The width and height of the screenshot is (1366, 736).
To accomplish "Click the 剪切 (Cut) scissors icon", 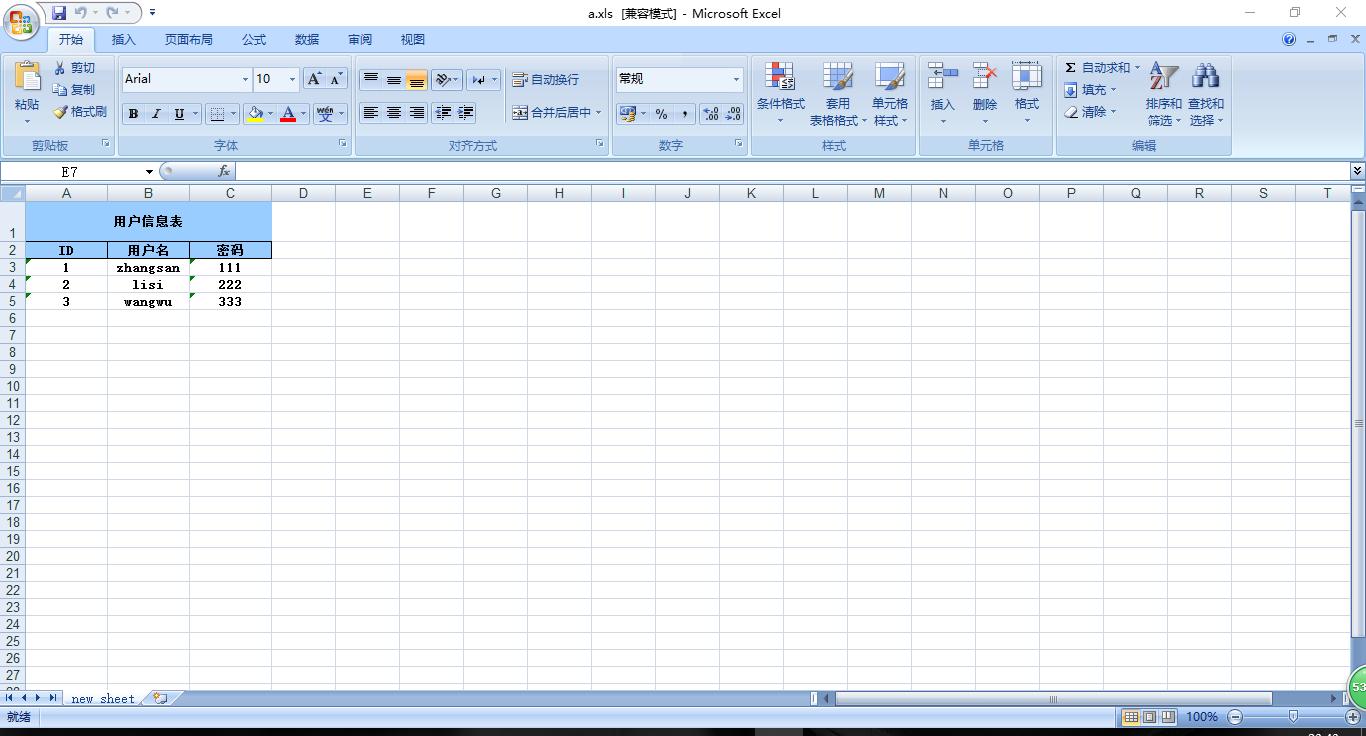I will coord(57,66).
